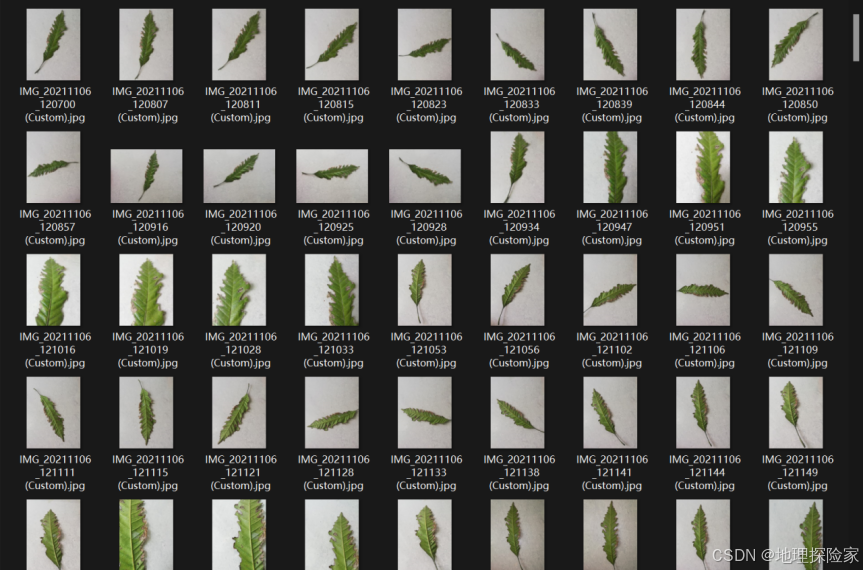Select thumbnail of IMG_20211106_120947 leaf image
This screenshot has height=571, width=864.
pyautogui.click(x=611, y=167)
